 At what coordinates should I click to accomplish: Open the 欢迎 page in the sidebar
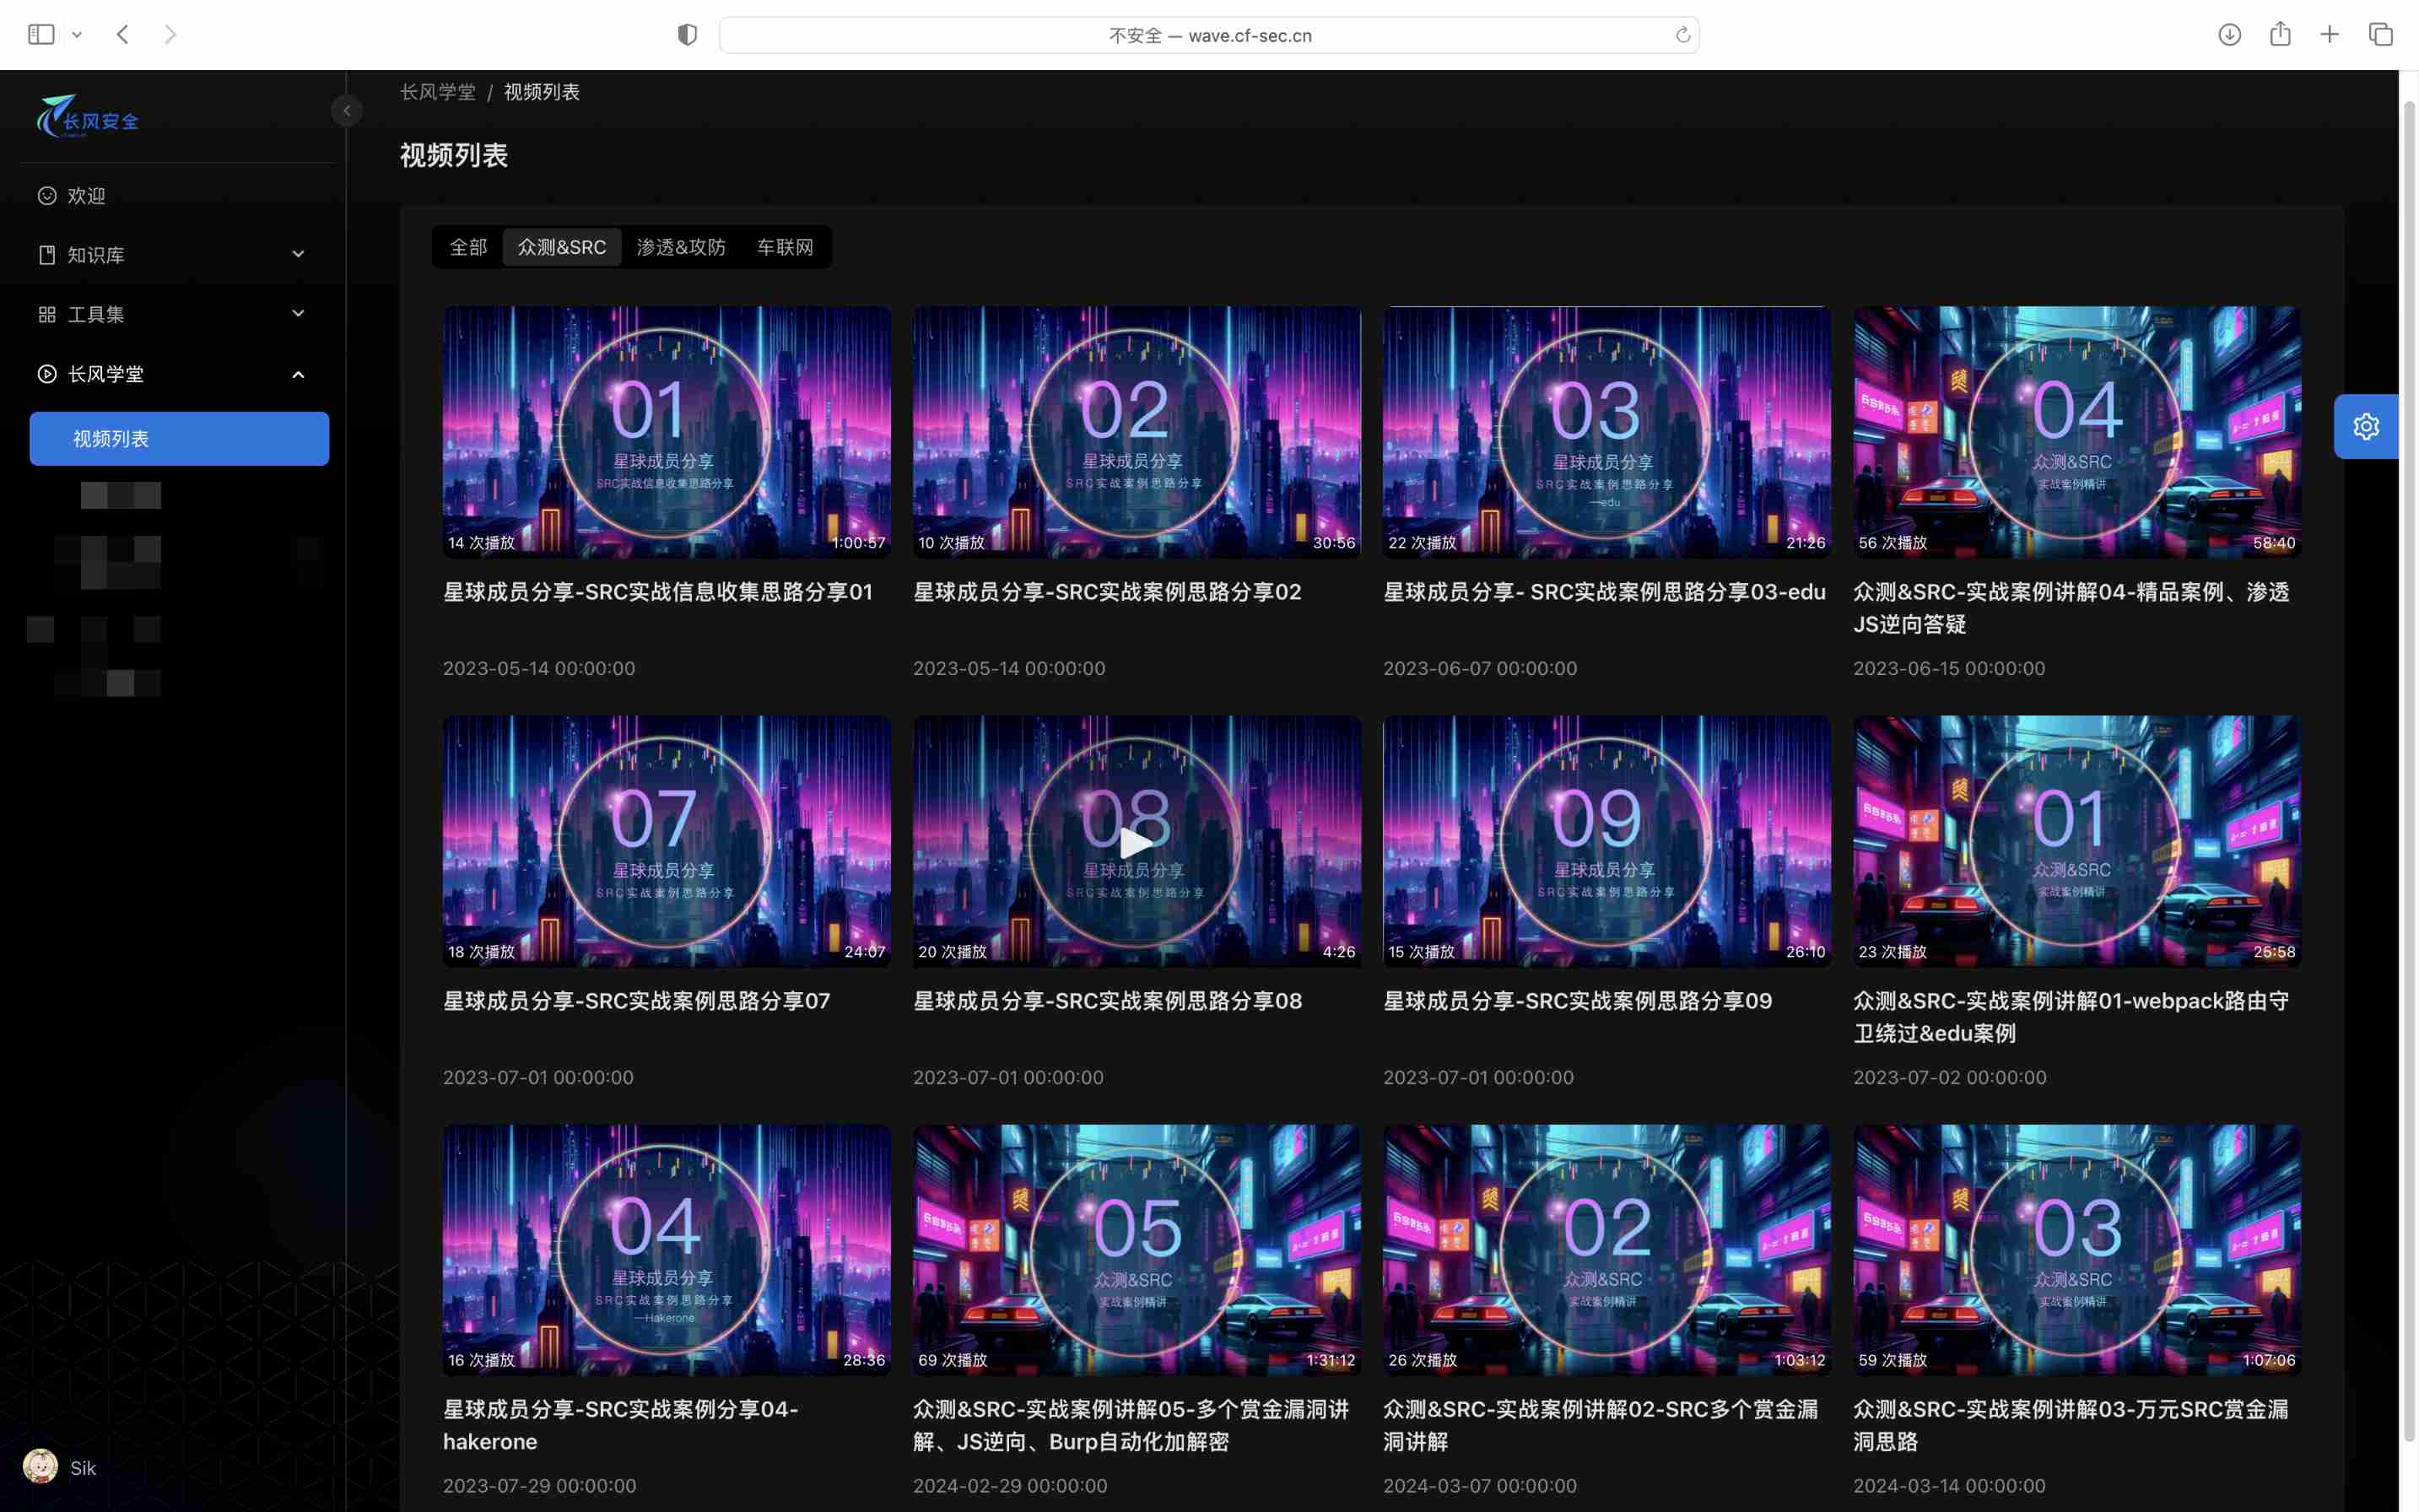click(x=87, y=196)
